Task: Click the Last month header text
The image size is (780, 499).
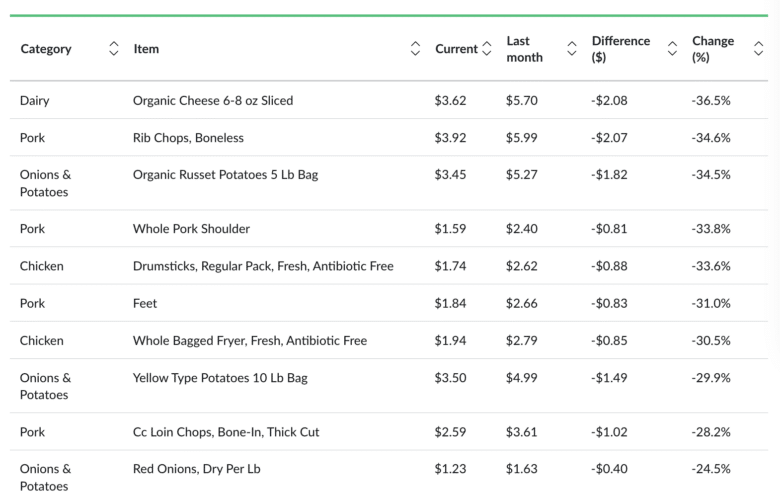Action: tap(524, 49)
